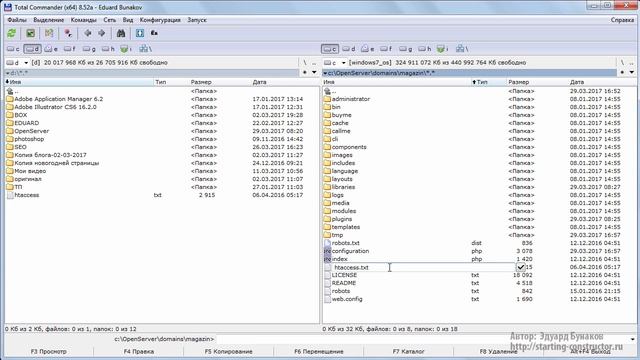Select drive c button in right panel
This screenshot has height=360, width=640.
pos(330,49)
